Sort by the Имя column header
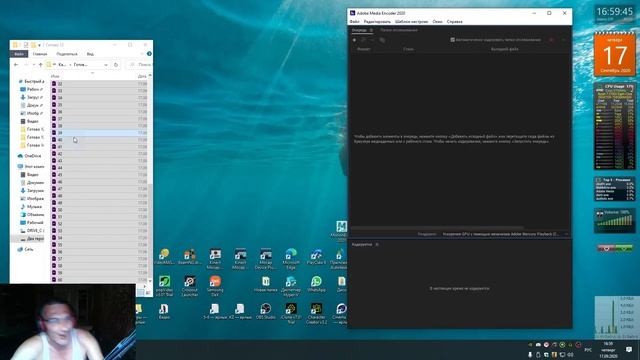This screenshot has height=360, width=640. pos(55,76)
